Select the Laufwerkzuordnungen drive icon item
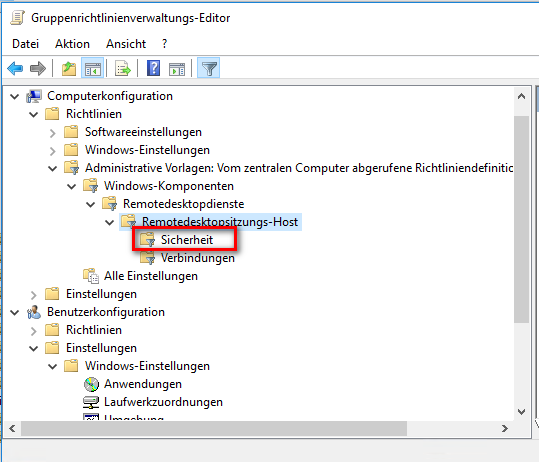 point(91,402)
